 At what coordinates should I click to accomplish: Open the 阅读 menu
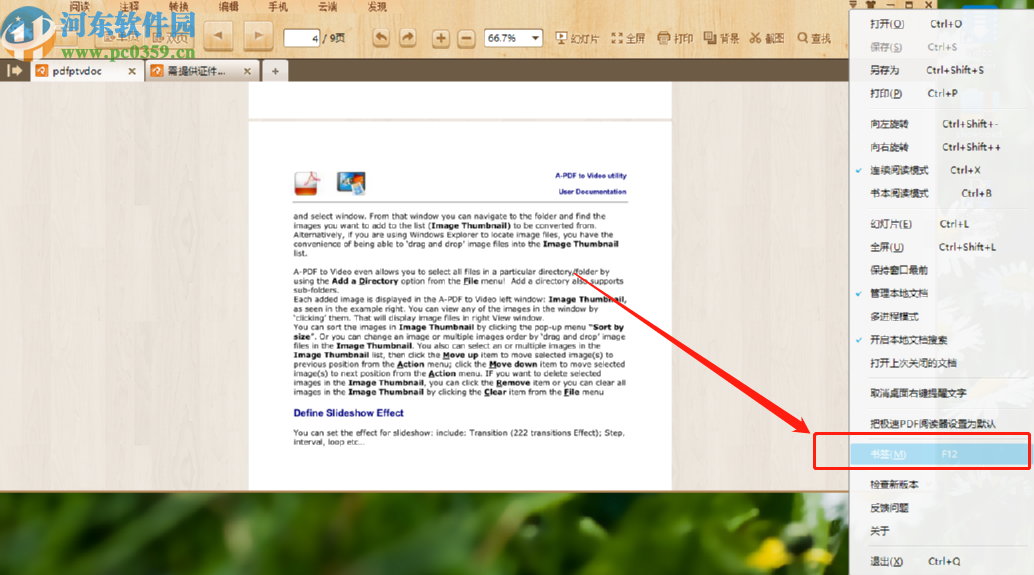pos(79,7)
